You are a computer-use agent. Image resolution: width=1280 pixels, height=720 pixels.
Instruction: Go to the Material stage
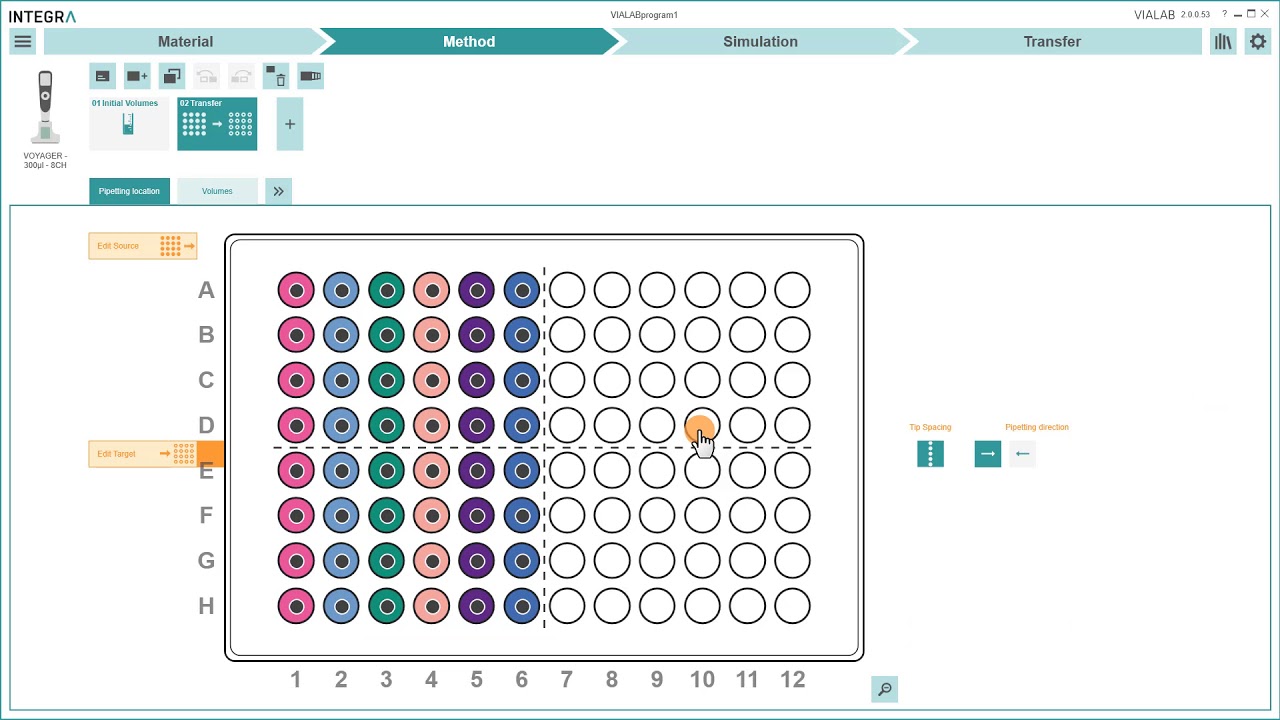coord(186,41)
